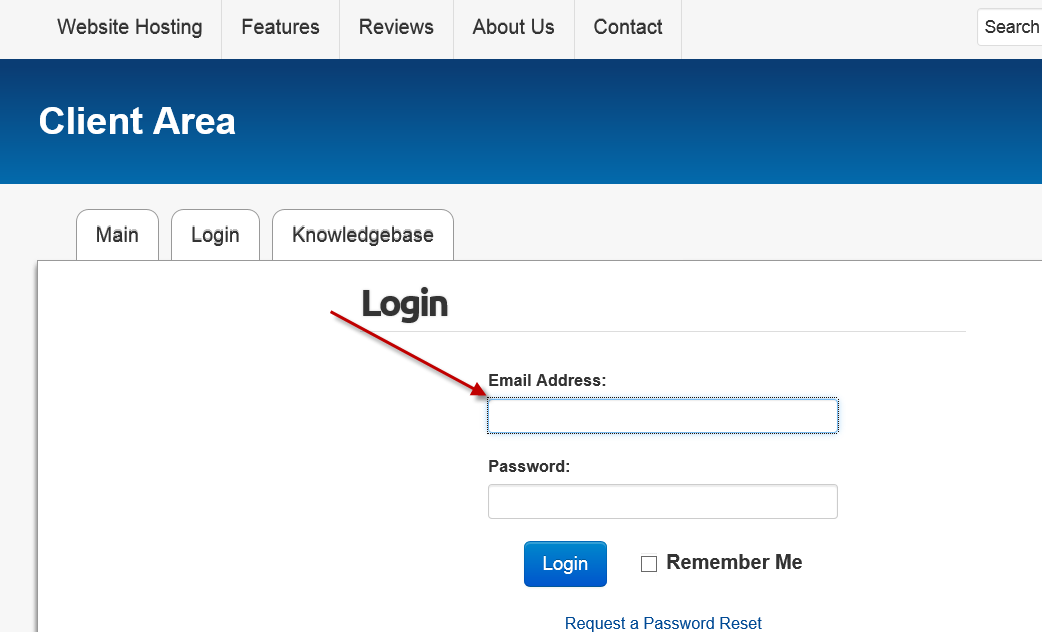The width and height of the screenshot is (1042, 632).
Task: Click the blue Login button
Action: (x=565, y=564)
